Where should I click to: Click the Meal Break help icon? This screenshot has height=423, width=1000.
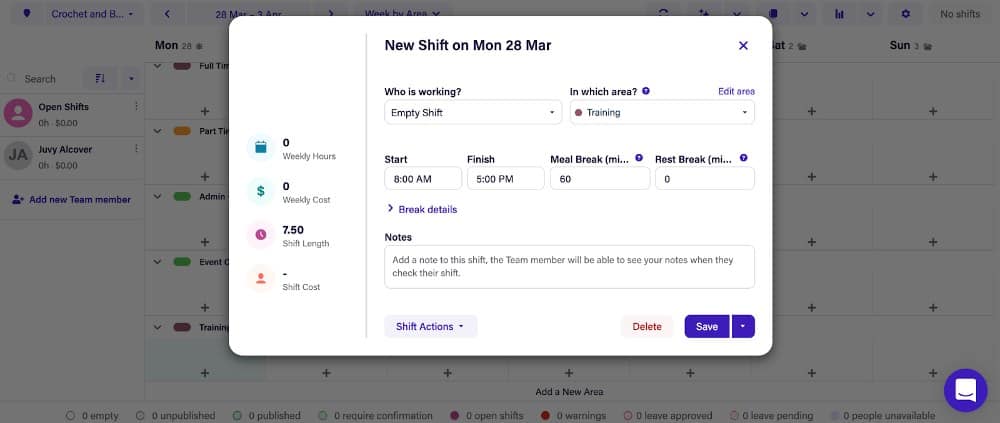coord(639,158)
